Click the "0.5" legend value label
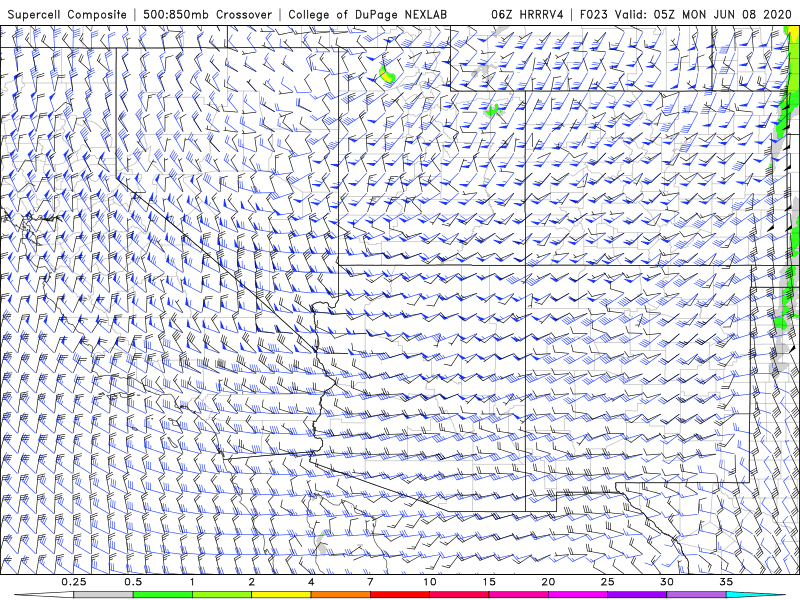Image resolution: width=800 pixels, height=600 pixels. (133, 582)
